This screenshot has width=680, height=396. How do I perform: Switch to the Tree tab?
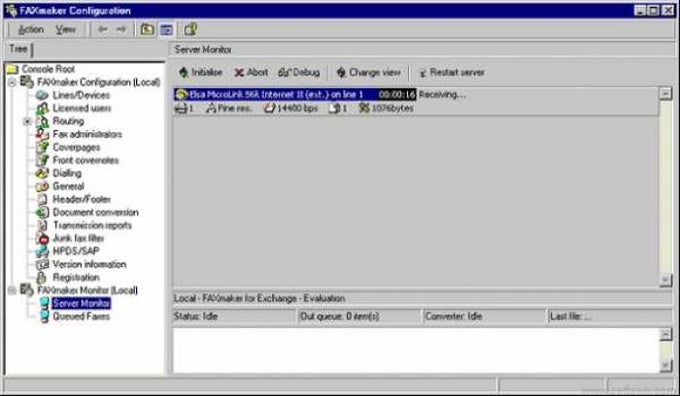click(19, 49)
